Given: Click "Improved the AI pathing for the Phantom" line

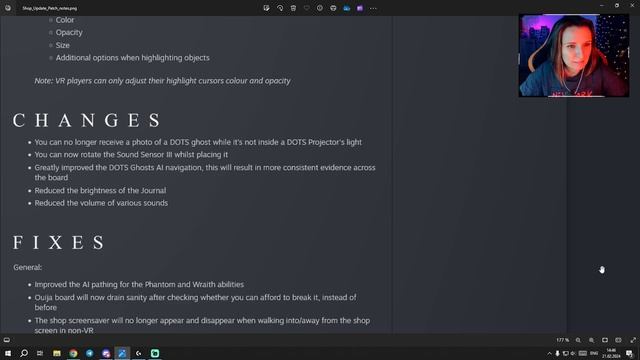Looking at the screenshot, I should pyautogui.click(x=139, y=284).
